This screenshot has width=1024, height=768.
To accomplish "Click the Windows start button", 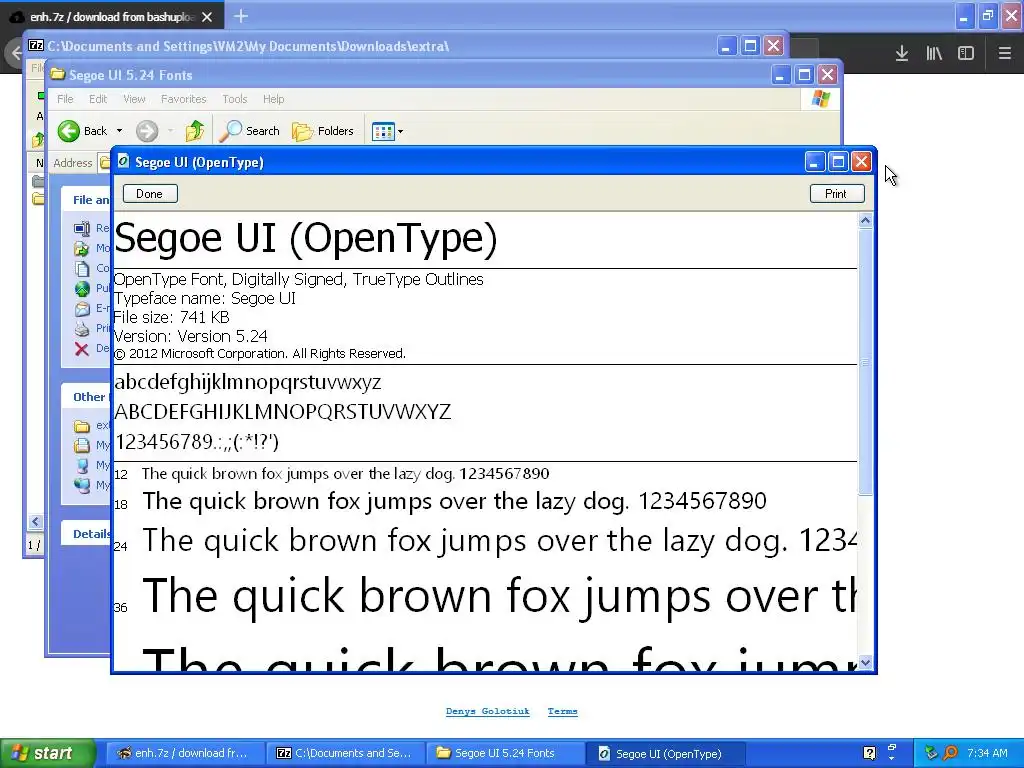I will (47, 753).
